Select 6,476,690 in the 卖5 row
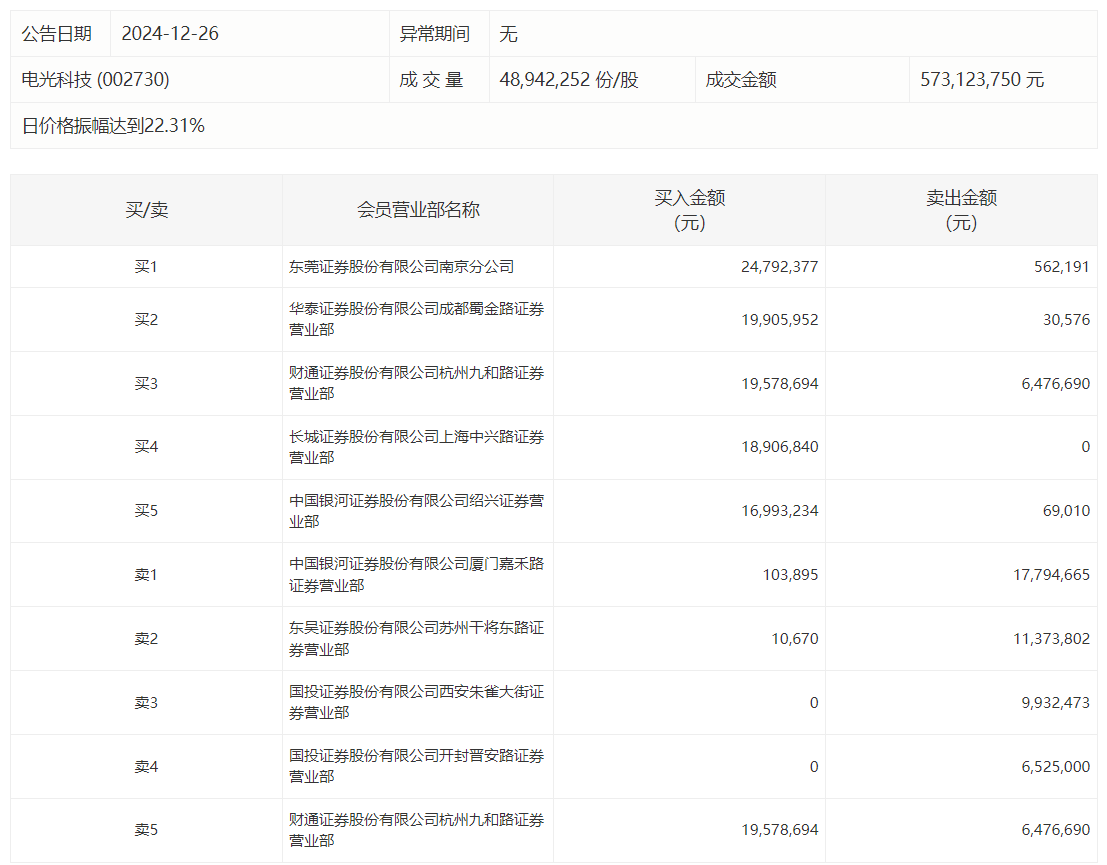Screen dimensions: 1107x865 1055,830
